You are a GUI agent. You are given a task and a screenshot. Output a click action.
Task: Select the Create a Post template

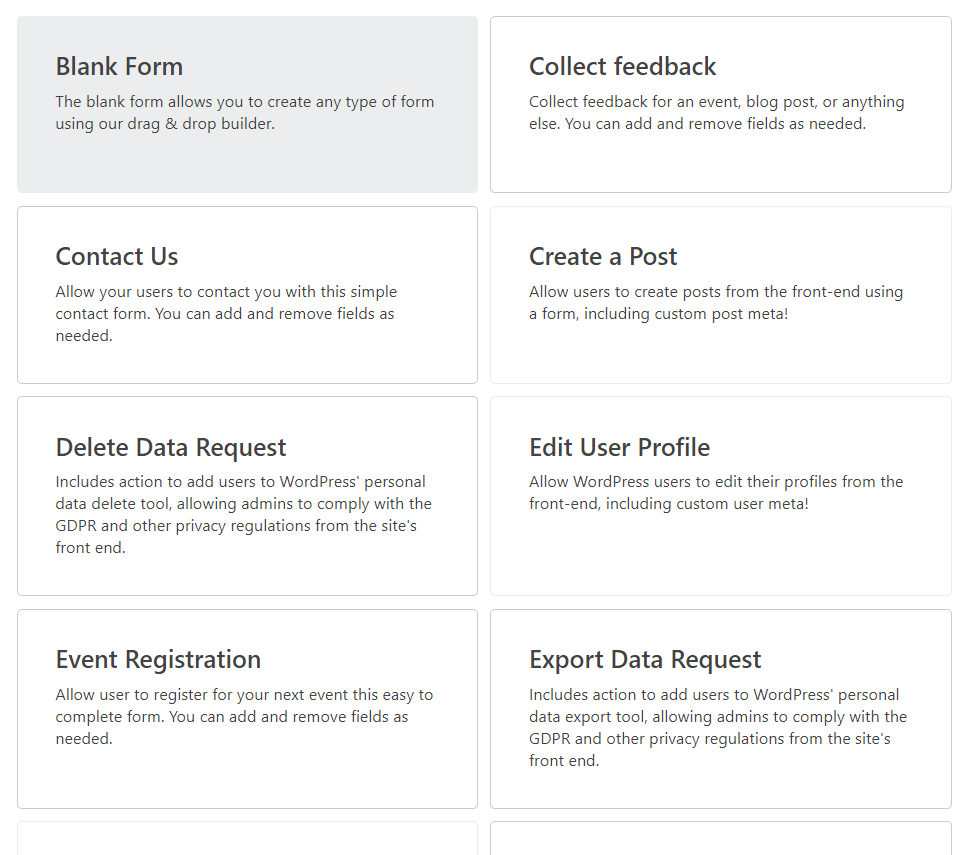click(721, 295)
